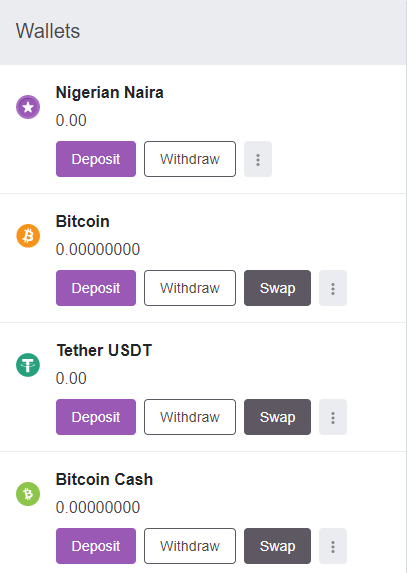The image size is (407, 573).
Task: Open the three-dot menu for Bitcoin wallet
Action: pos(333,288)
